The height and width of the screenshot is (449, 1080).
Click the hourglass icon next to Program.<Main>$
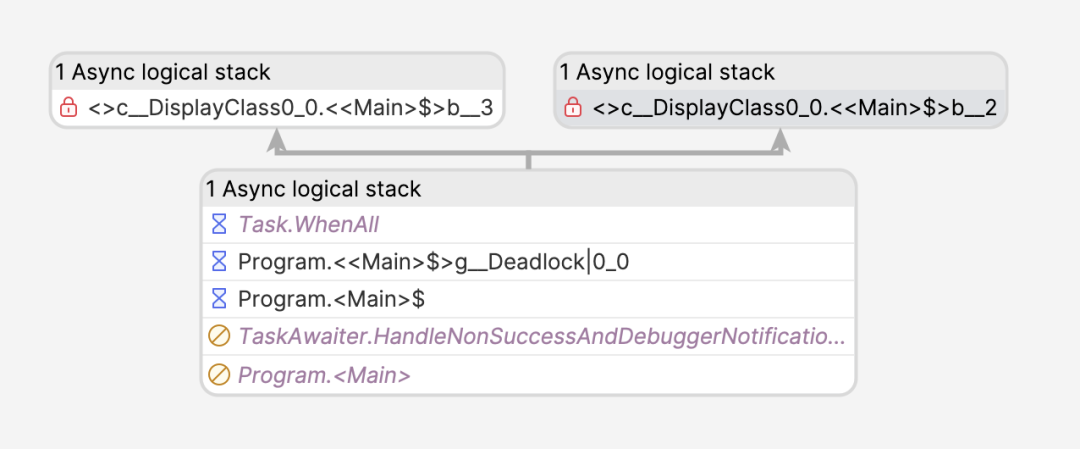pos(218,299)
